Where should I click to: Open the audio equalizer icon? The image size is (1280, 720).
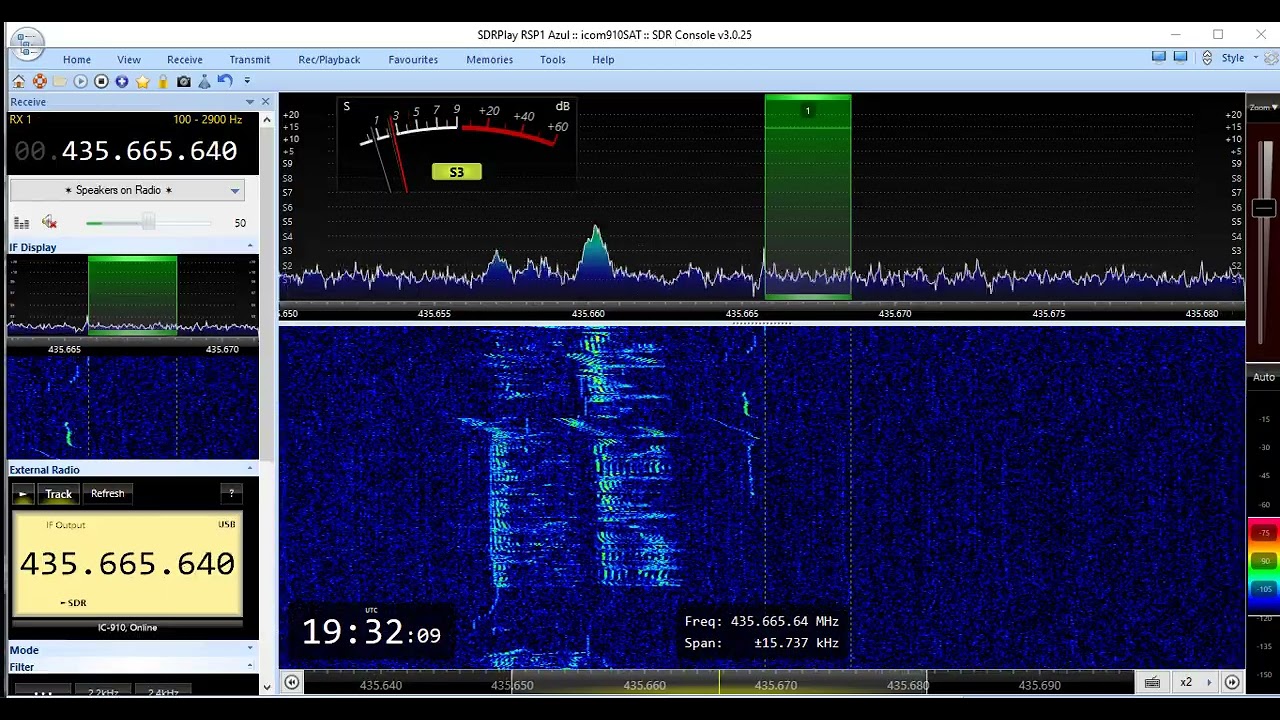click(x=21, y=223)
